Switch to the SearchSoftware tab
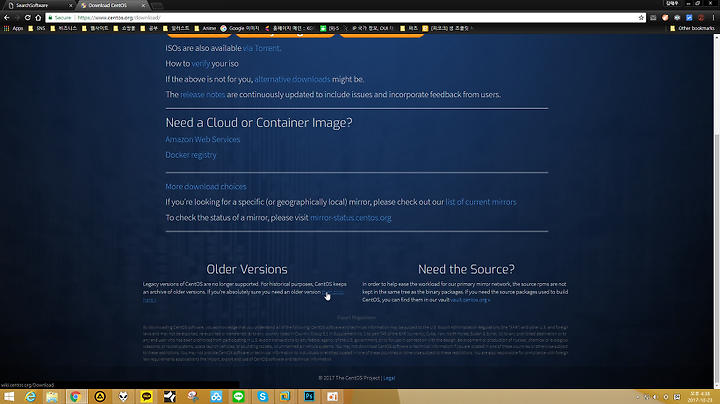 coord(39,6)
